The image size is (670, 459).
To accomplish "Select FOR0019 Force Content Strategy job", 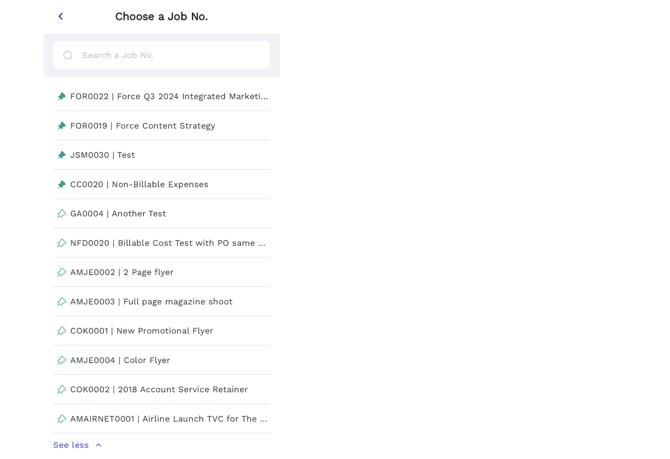I will (x=142, y=126).
